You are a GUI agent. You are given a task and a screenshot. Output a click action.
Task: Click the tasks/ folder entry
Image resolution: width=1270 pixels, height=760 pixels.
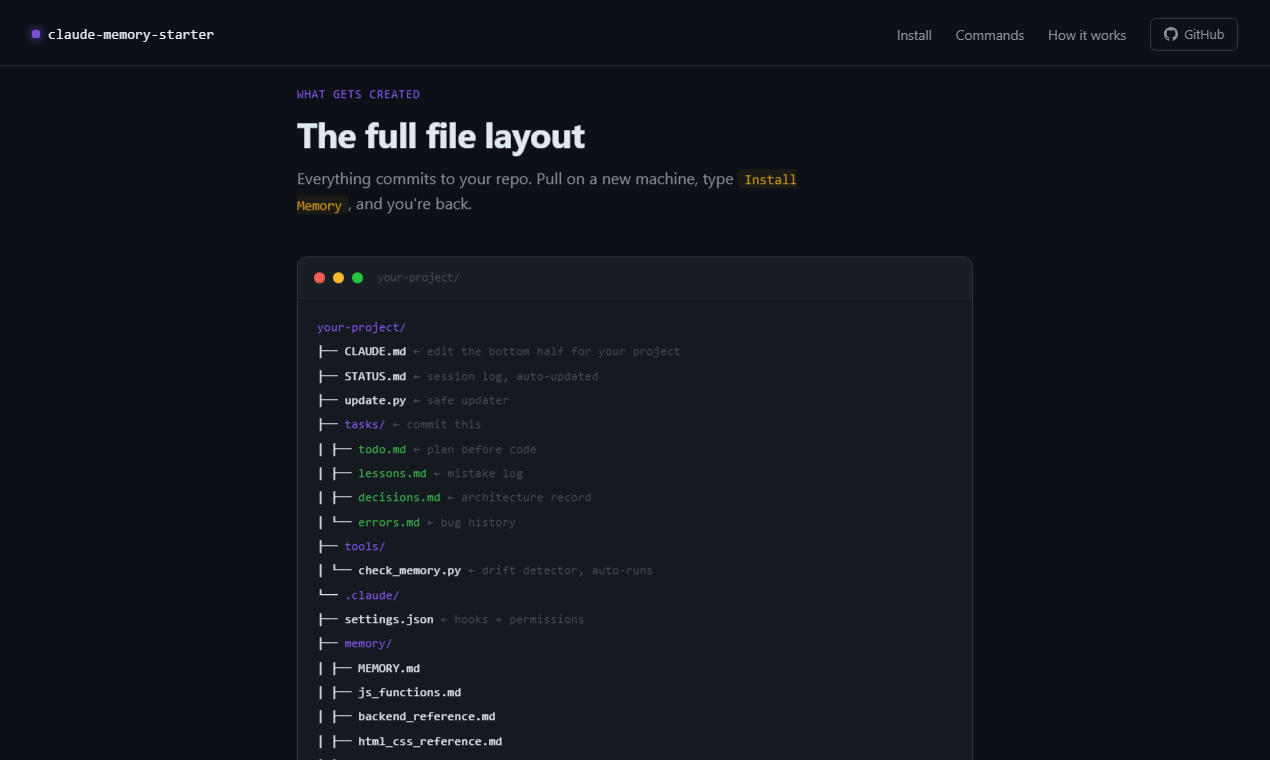pyautogui.click(x=365, y=425)
